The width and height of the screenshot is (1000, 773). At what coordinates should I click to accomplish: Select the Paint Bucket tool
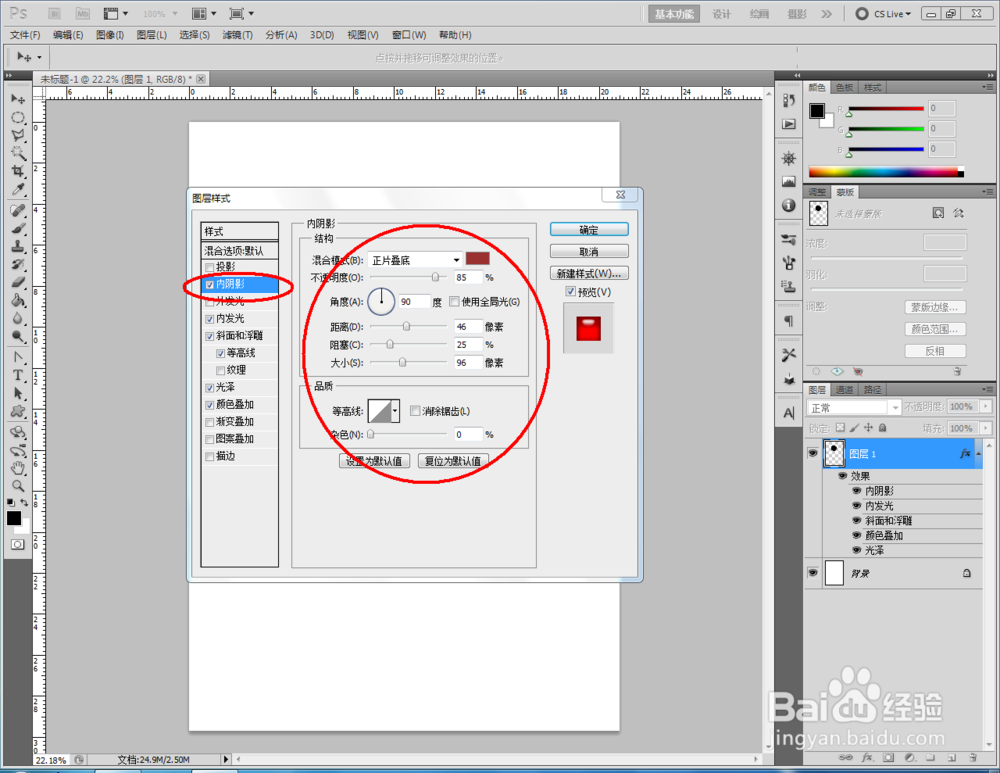[18, 300]
